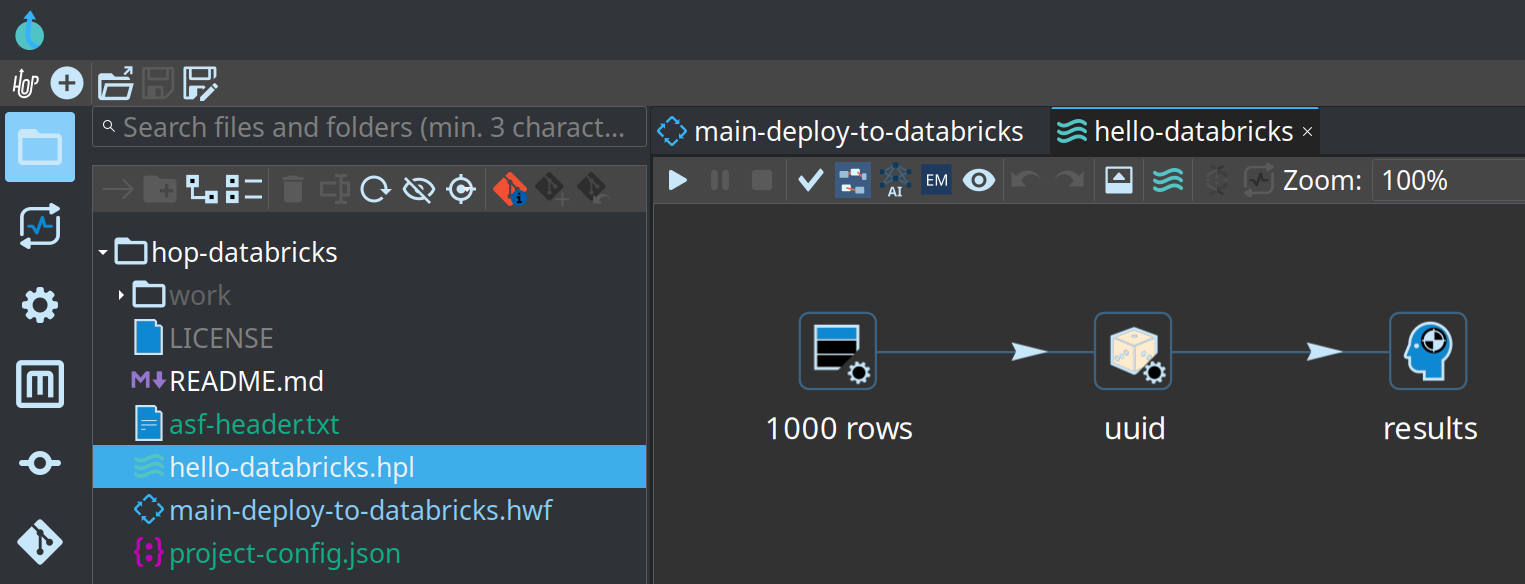Toggle the highlighted pipeline diagram icon
This screenshot has height=584, width=1525.
tap(853, 180)
